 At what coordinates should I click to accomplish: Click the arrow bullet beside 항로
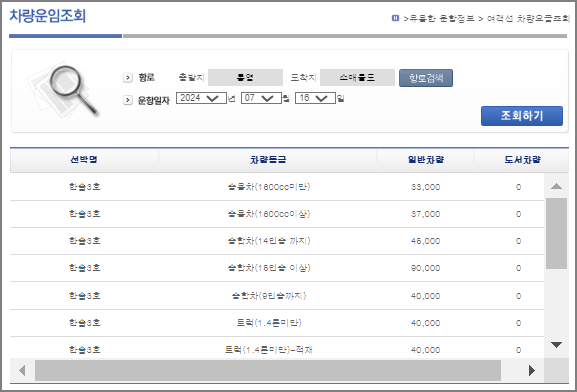click(127, 78)
